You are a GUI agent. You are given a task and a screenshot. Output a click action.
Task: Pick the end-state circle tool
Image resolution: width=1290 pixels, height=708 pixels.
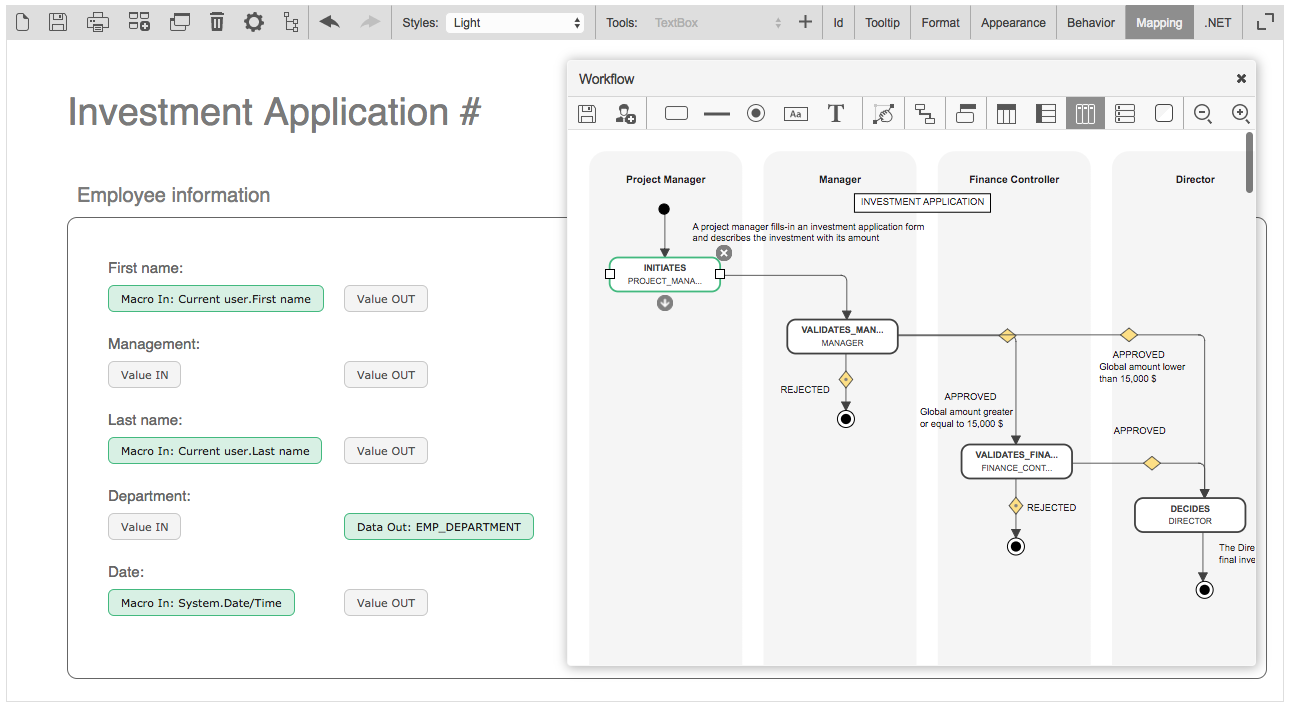tap(756, 114)
